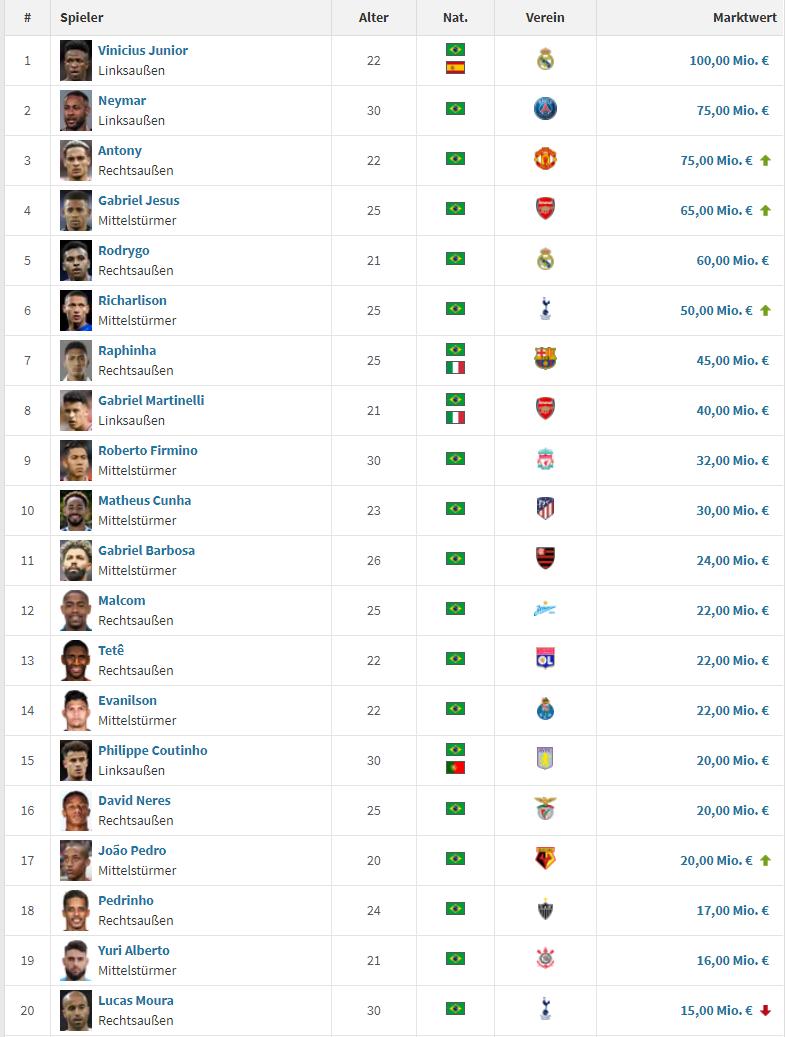Viewport: 785px width, 1037px height.
Task: Open the Manchester United crest in Antony's row
Action: pyautogui.click(x=545, y=160)
